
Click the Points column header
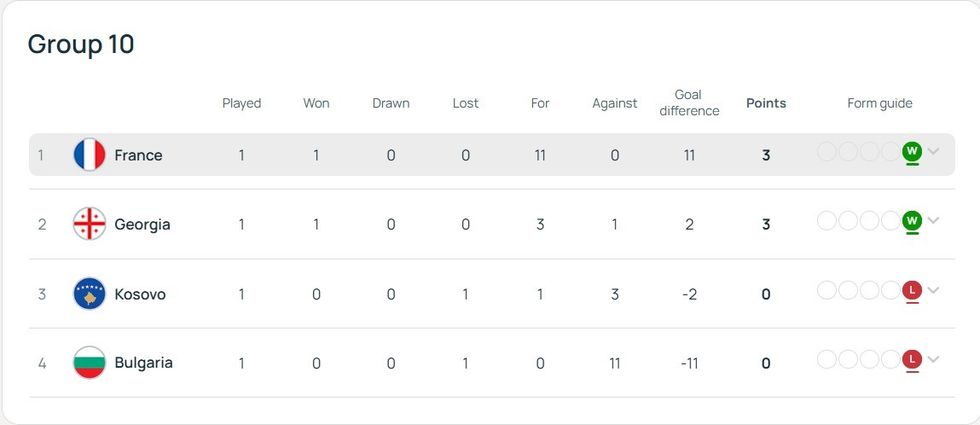(x=766, y=103)
